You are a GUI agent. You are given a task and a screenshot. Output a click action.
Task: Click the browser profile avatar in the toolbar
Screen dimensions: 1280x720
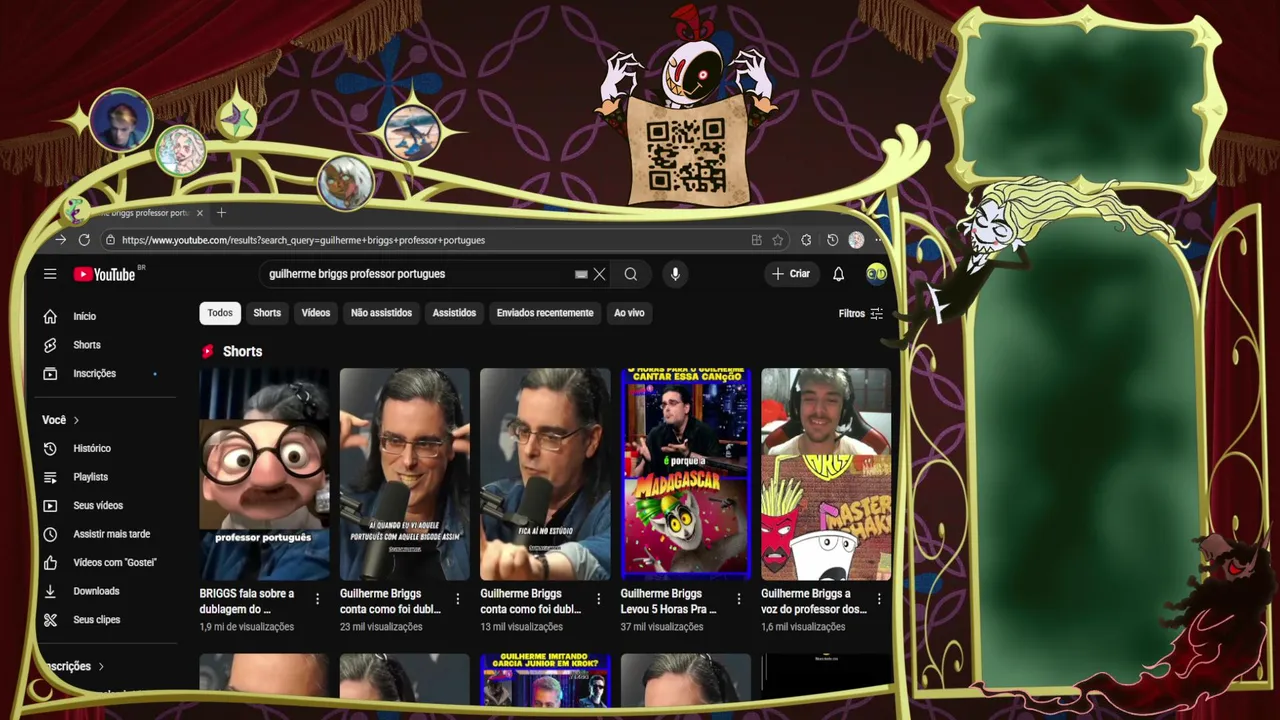[856, 240]
